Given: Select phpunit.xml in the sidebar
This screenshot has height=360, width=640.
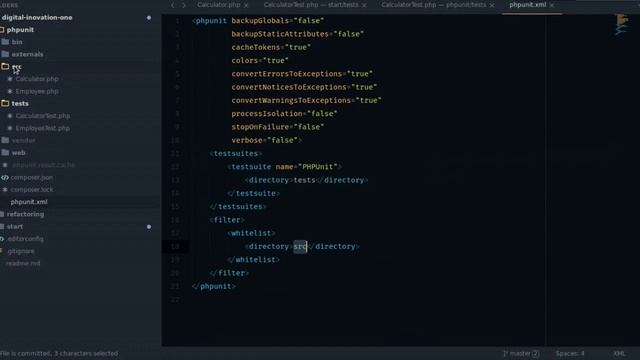Looking at the screenshot, I should tap(29, 202).
